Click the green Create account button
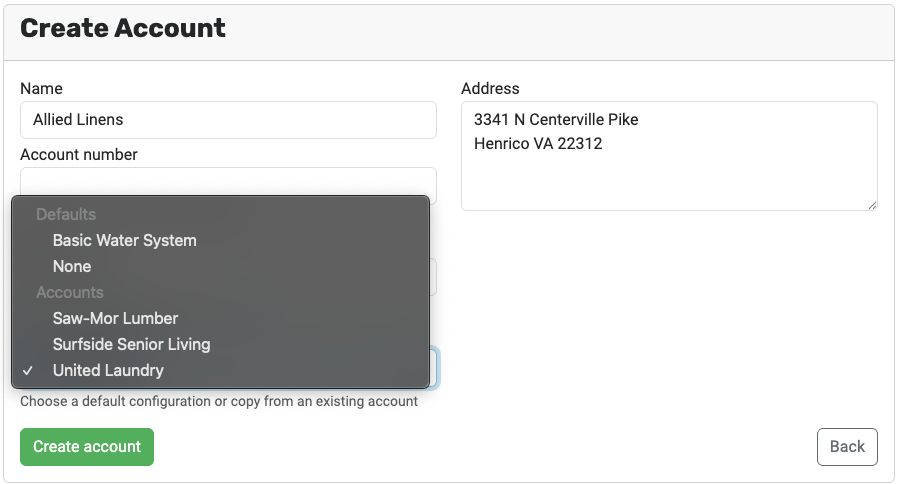The width and height of the screenshot is (900, 484). pyautogui.click(x=87, y=447)
